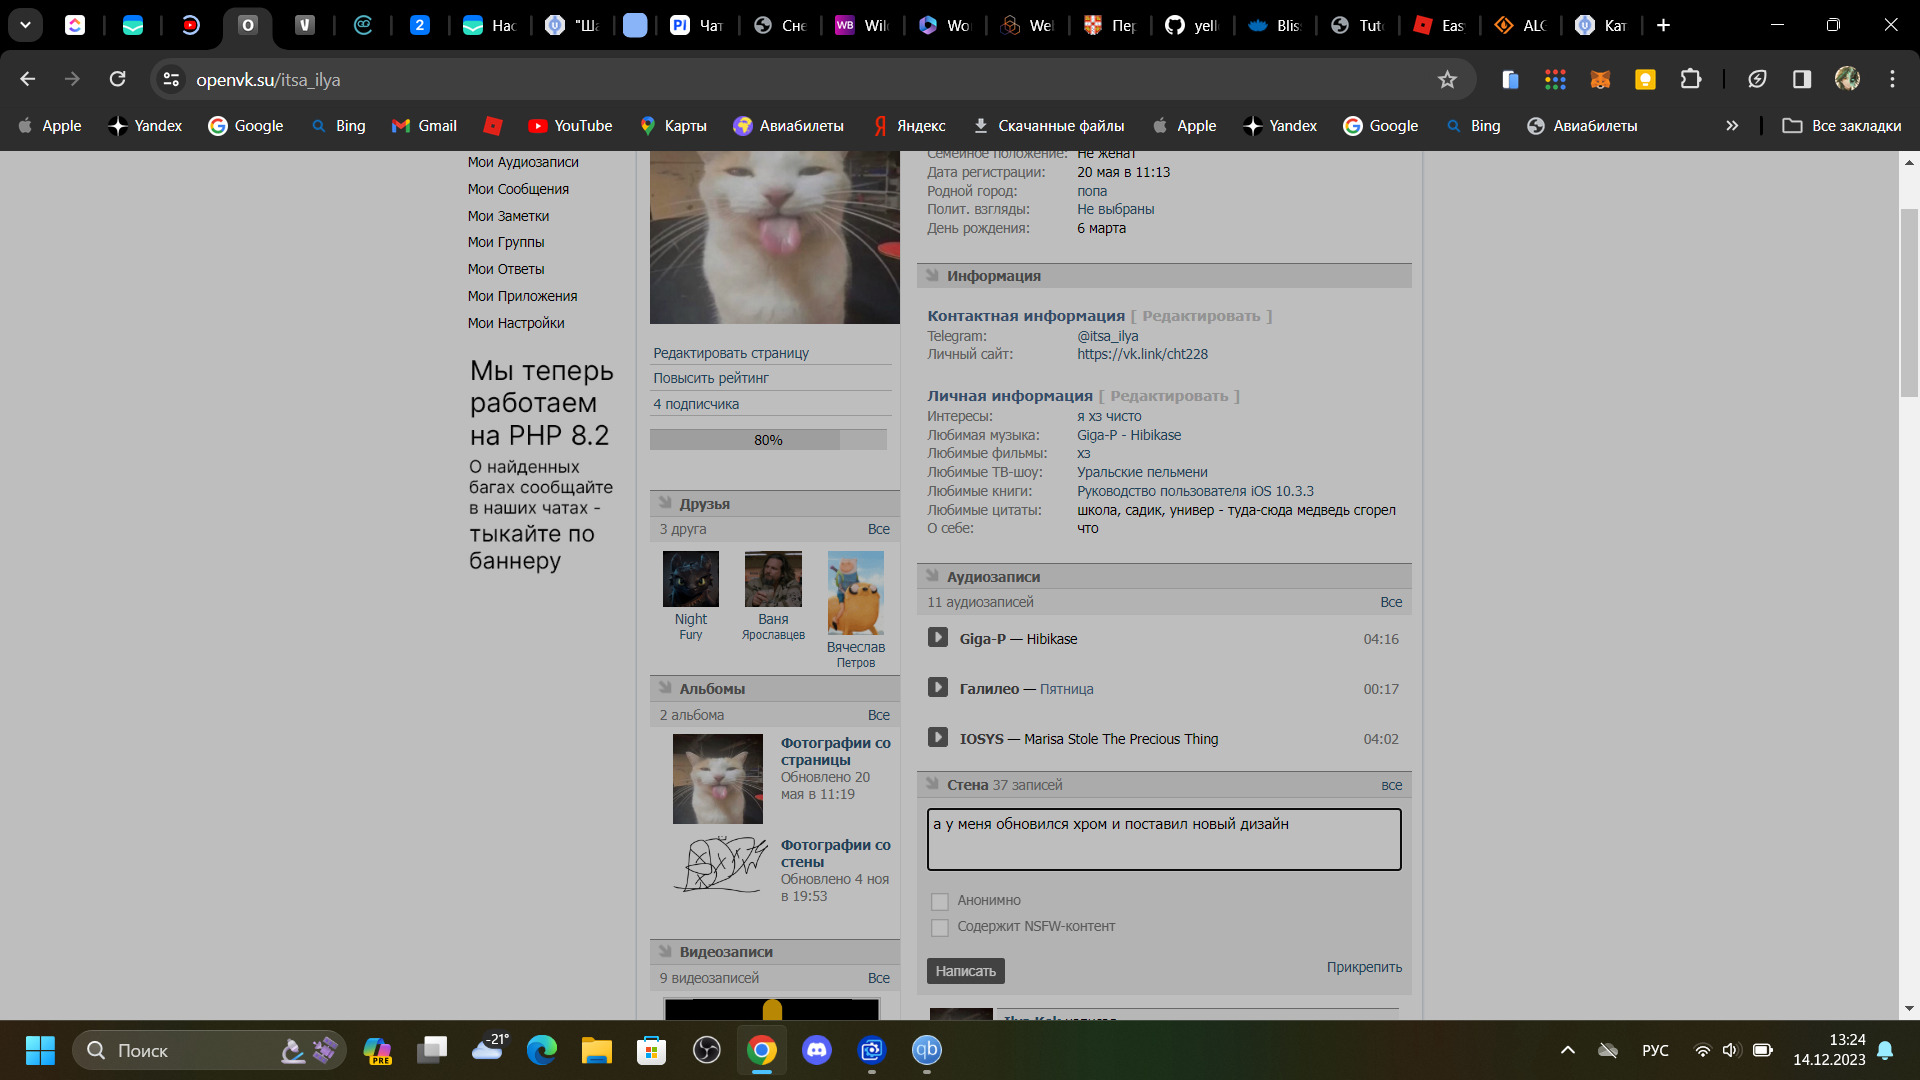
Task: Open Chrome side panel icon
Action: point(1802,80)
